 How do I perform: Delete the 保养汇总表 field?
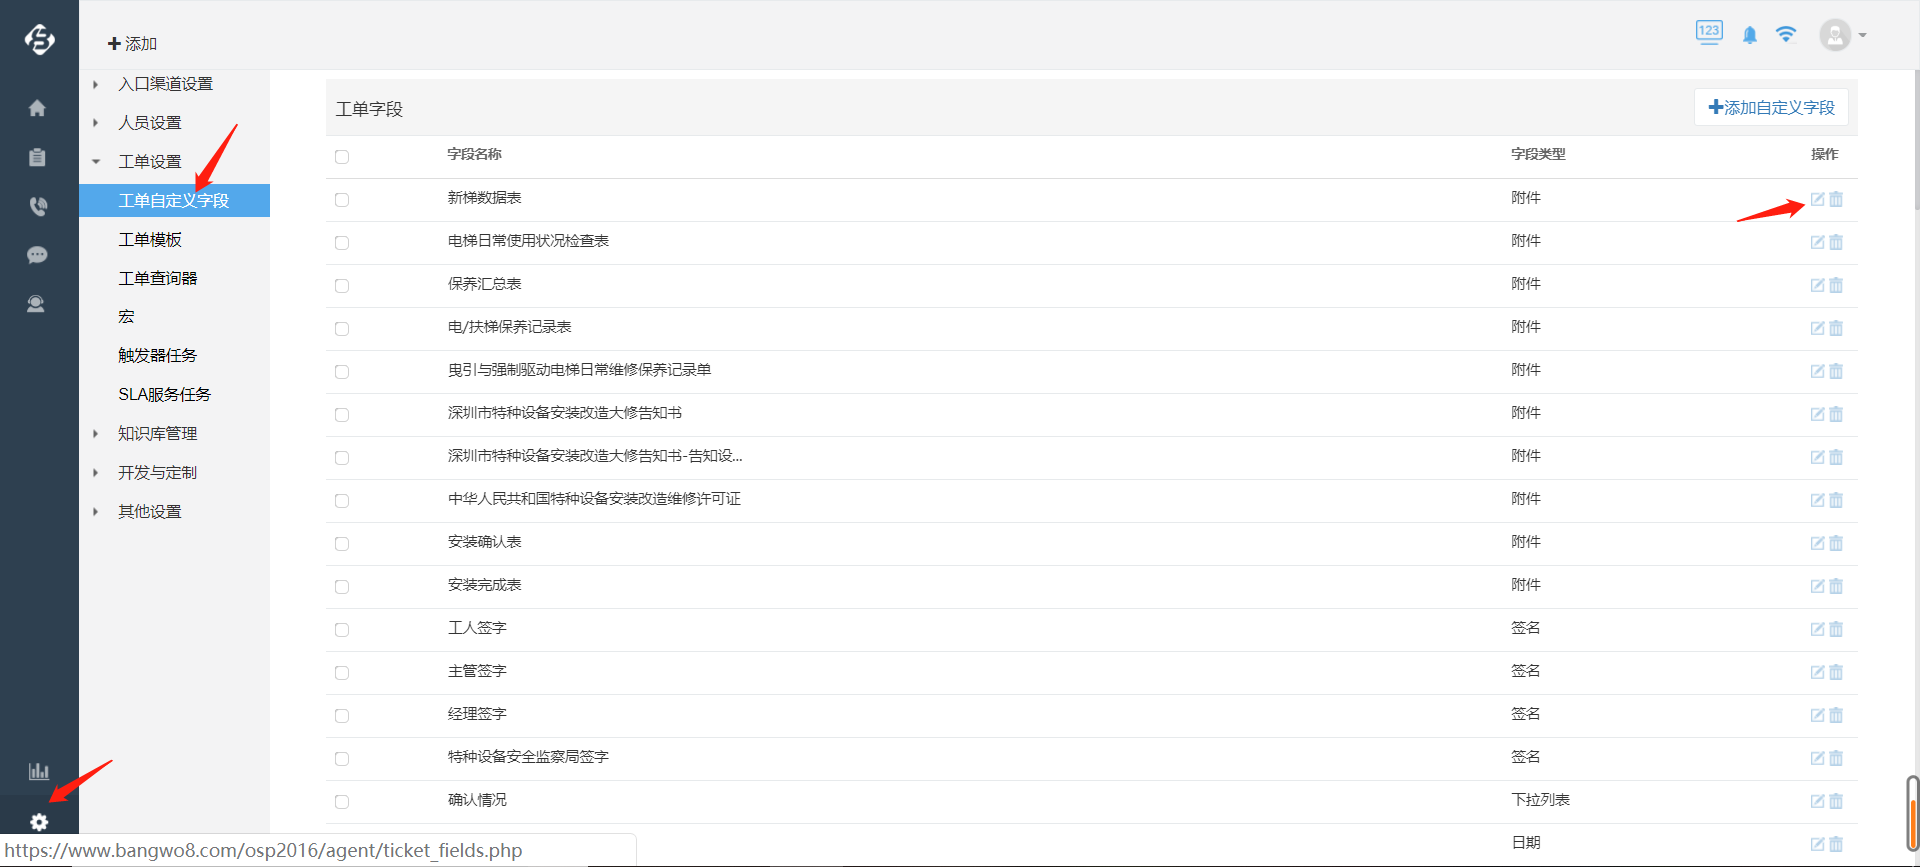click(1836, 286)
